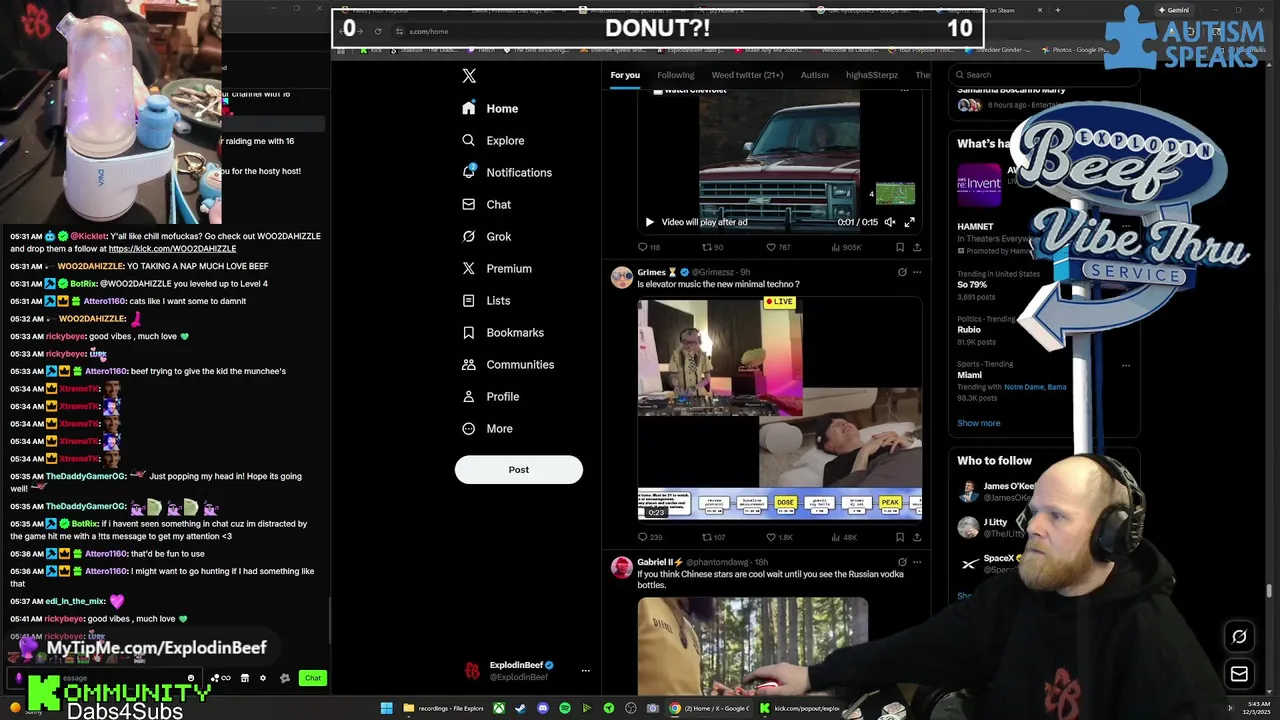Open the Rubio trending topic
Screen dimensions: 1280x720
point(969,329)
